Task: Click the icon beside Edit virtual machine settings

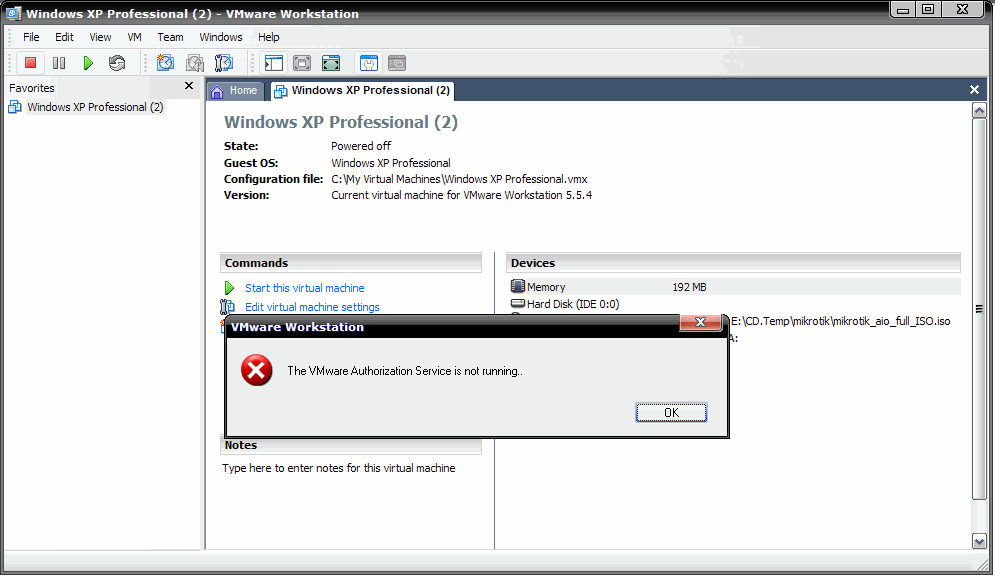Action: [x=227, y=307]
